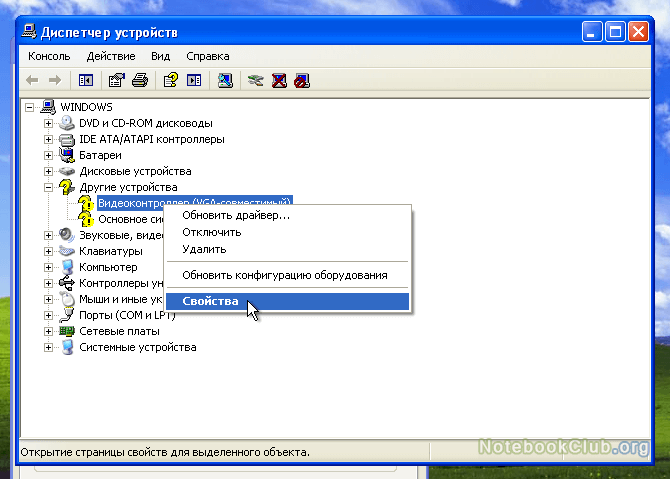670x479 pixels.
Task: Click the Print toolbar icon
Action: [x=140, y=80]
